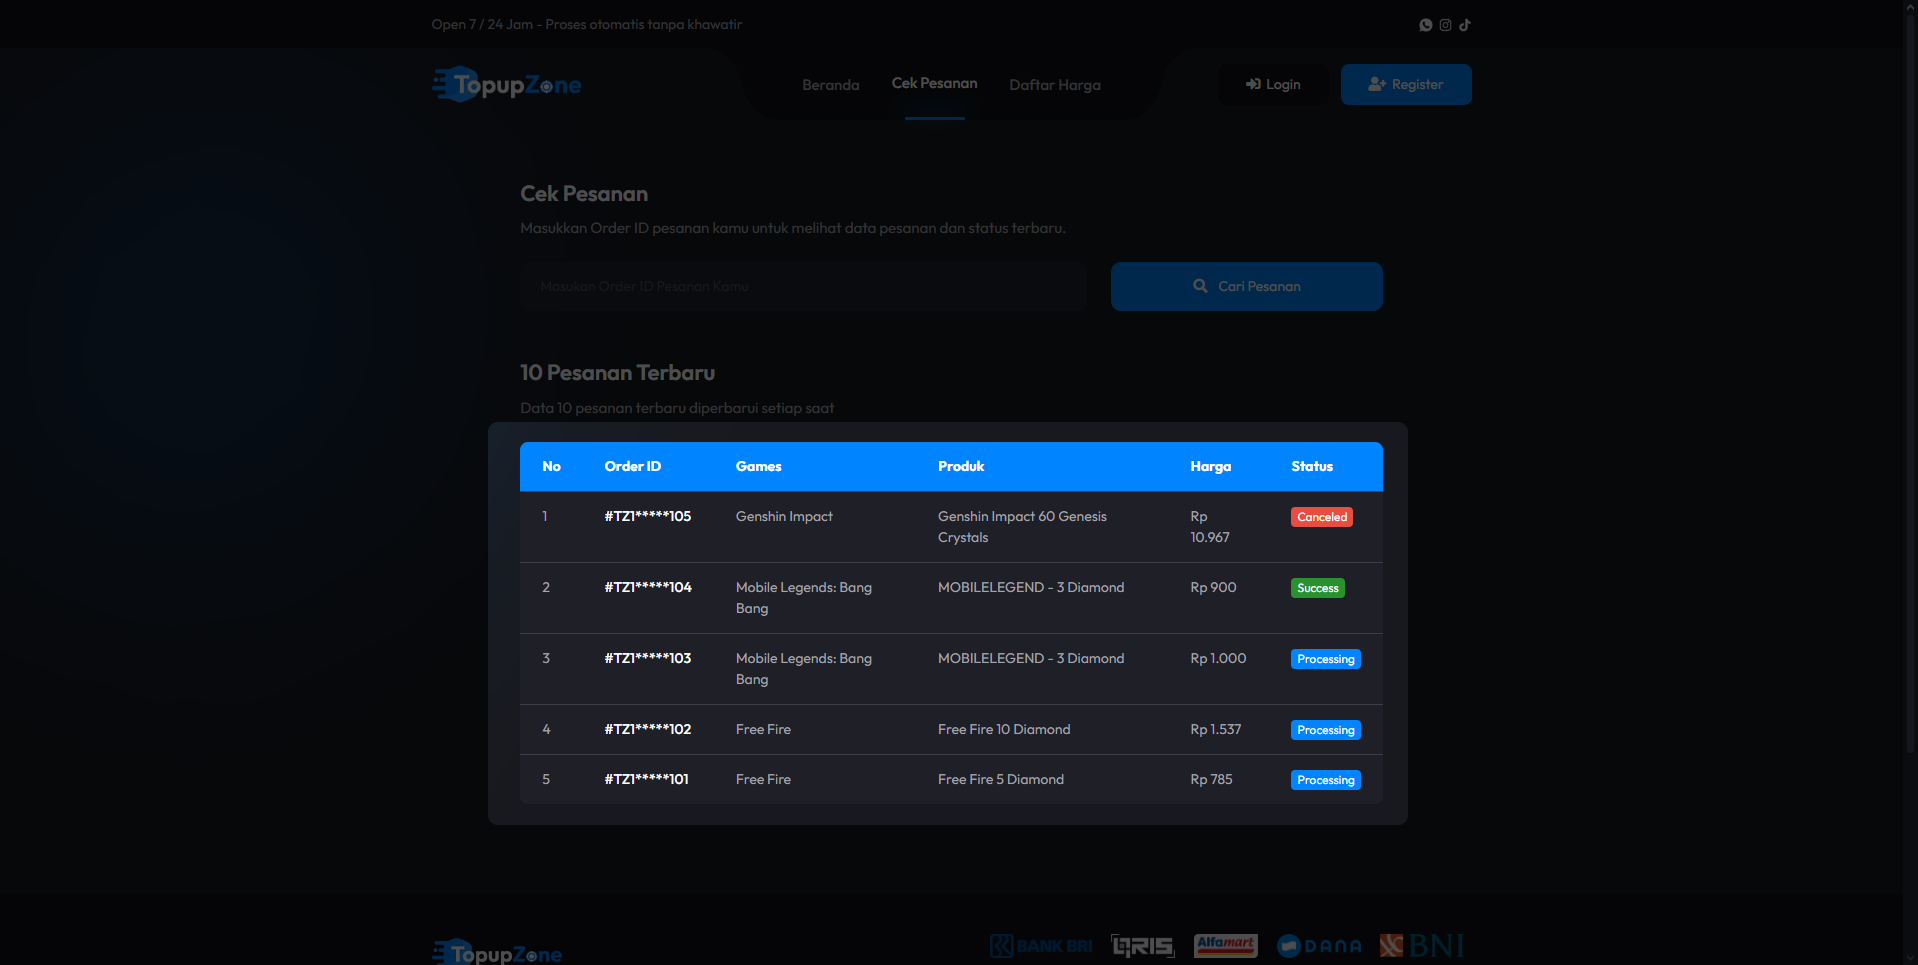Click the Bank BRI payment logo
Viewport: 1918px width, 965px height.
pyautogui.click(x=1041, y=946)
